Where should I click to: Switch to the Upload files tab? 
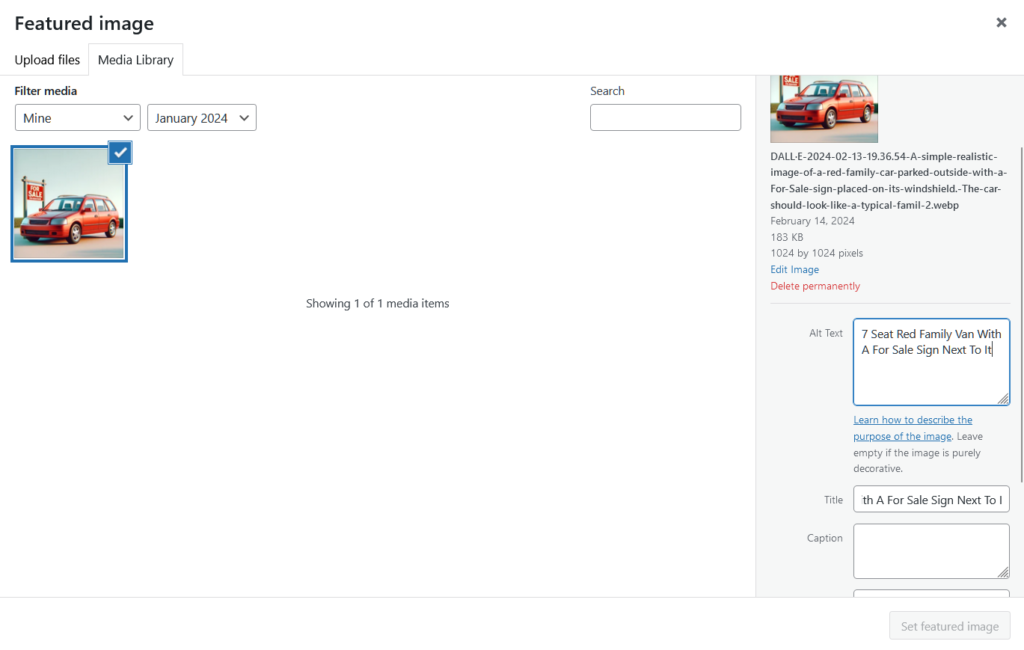coord(46,60)
